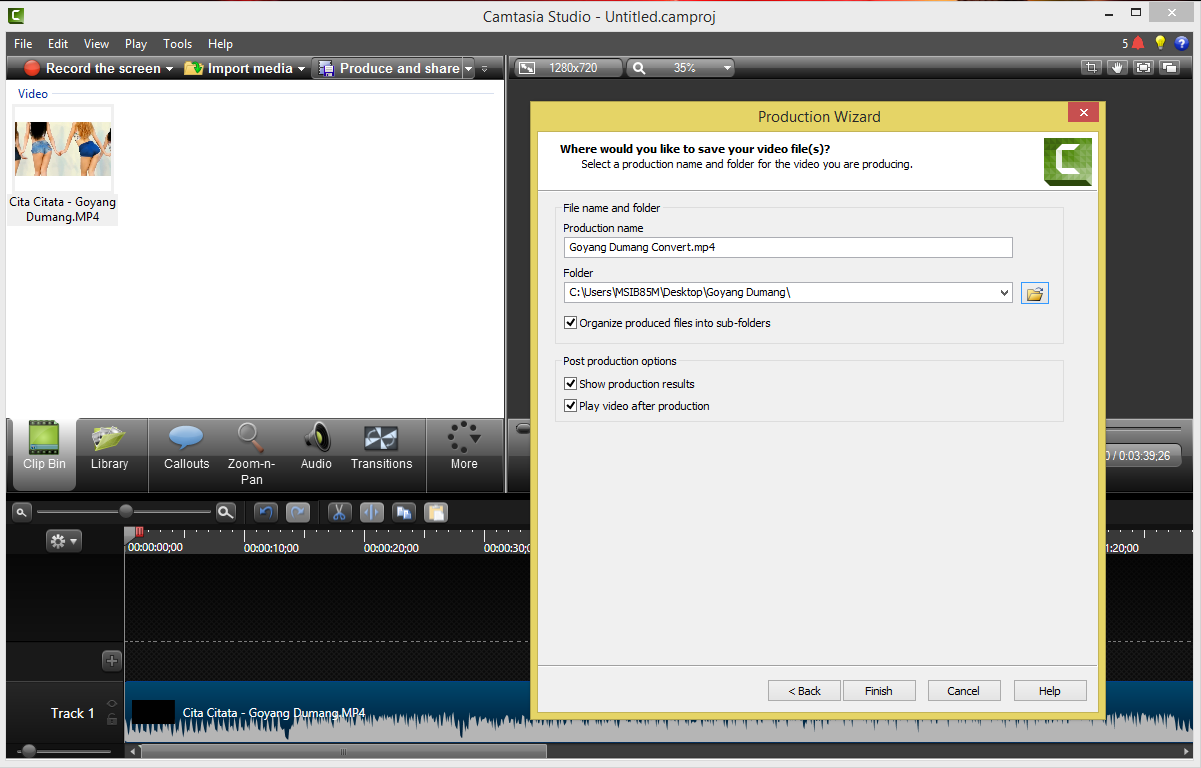
Task: Open the Tools menu
Action: (x=178, y=44)
